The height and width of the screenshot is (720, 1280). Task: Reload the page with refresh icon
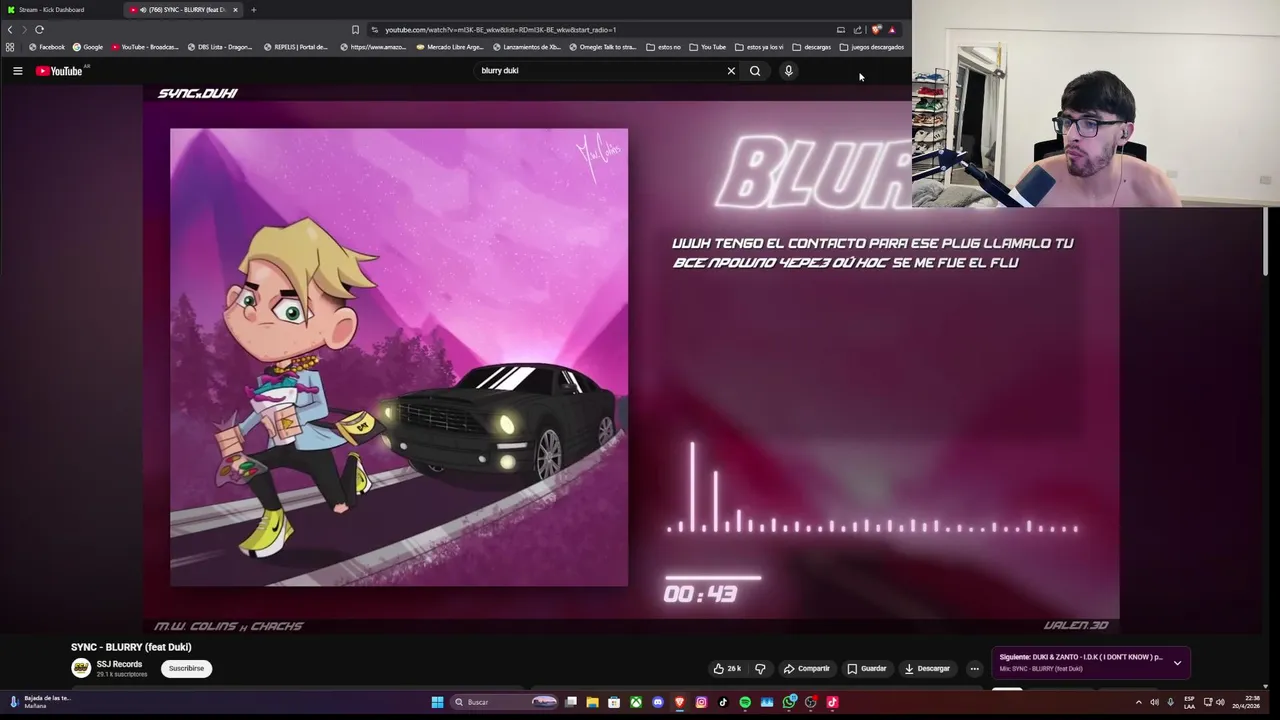tap(39, 29)
